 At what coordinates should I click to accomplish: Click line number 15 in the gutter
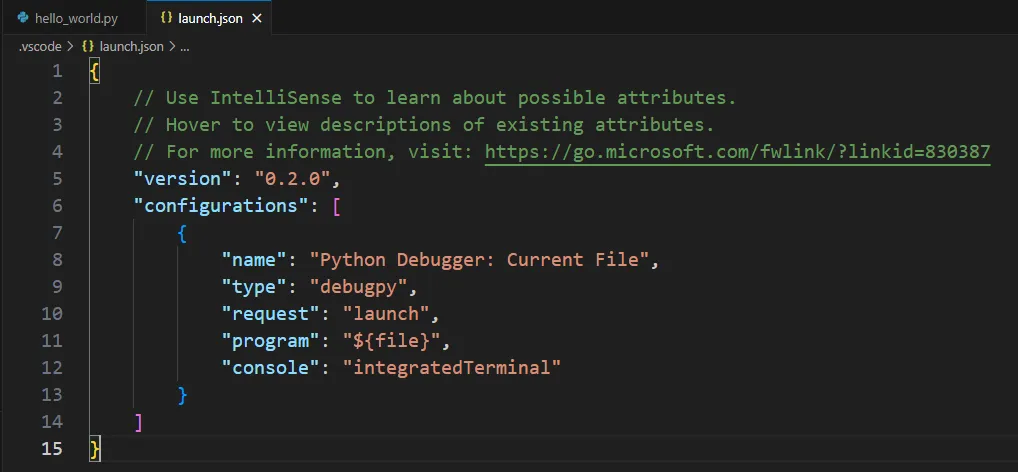click(52, 449)
